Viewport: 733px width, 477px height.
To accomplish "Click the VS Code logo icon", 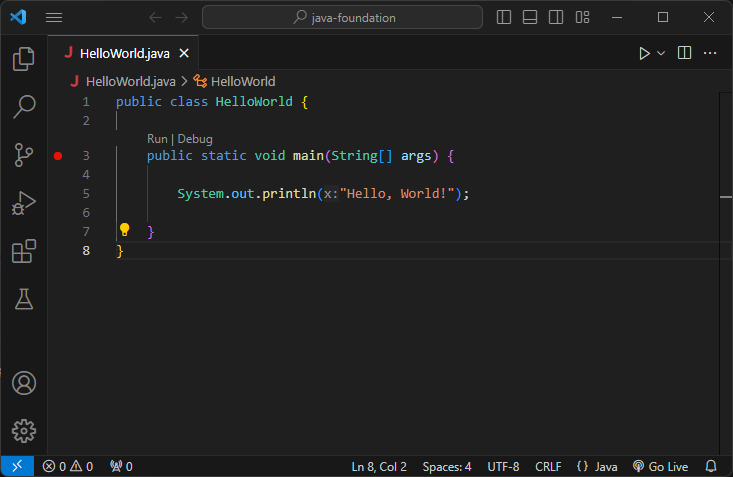I will tap(18, 17).
